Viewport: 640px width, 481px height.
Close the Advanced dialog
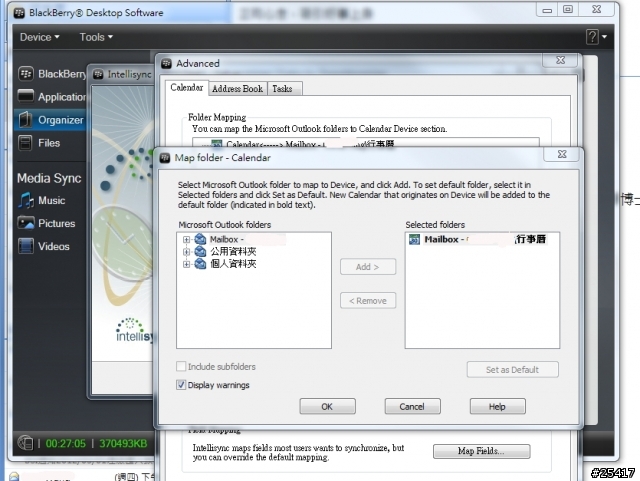pyautogui.click(x=560, y=60)
